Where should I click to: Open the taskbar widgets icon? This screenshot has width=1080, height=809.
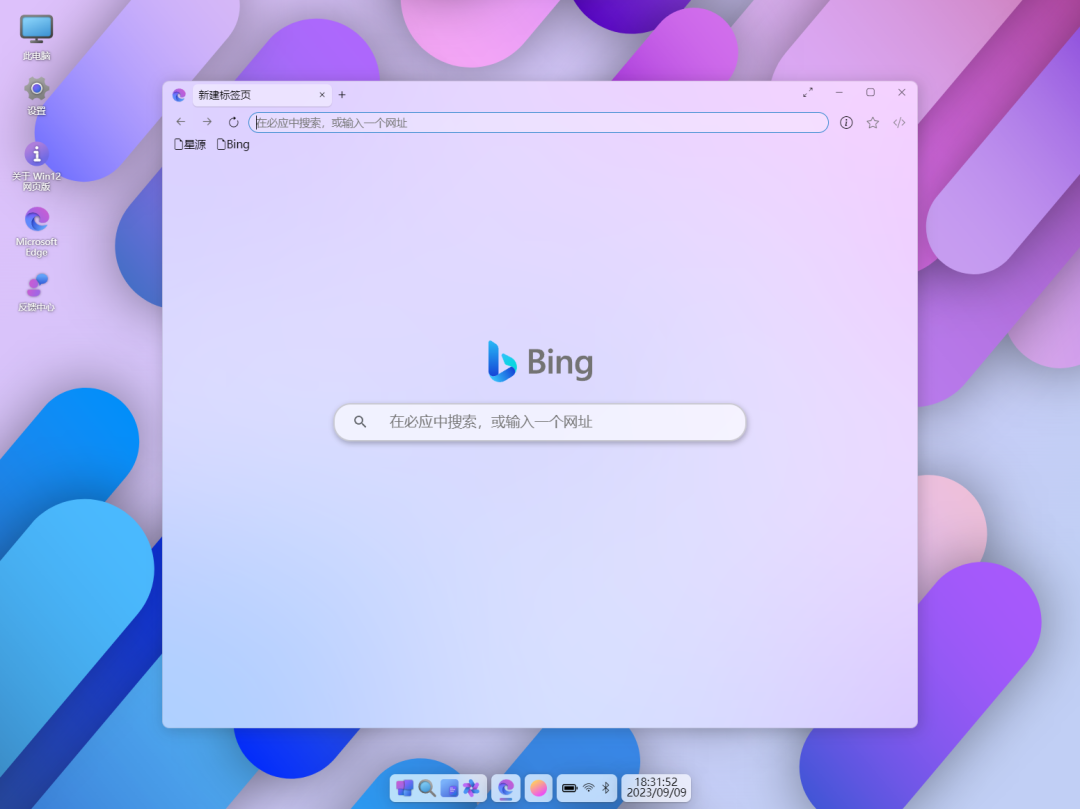click(449, 788)
